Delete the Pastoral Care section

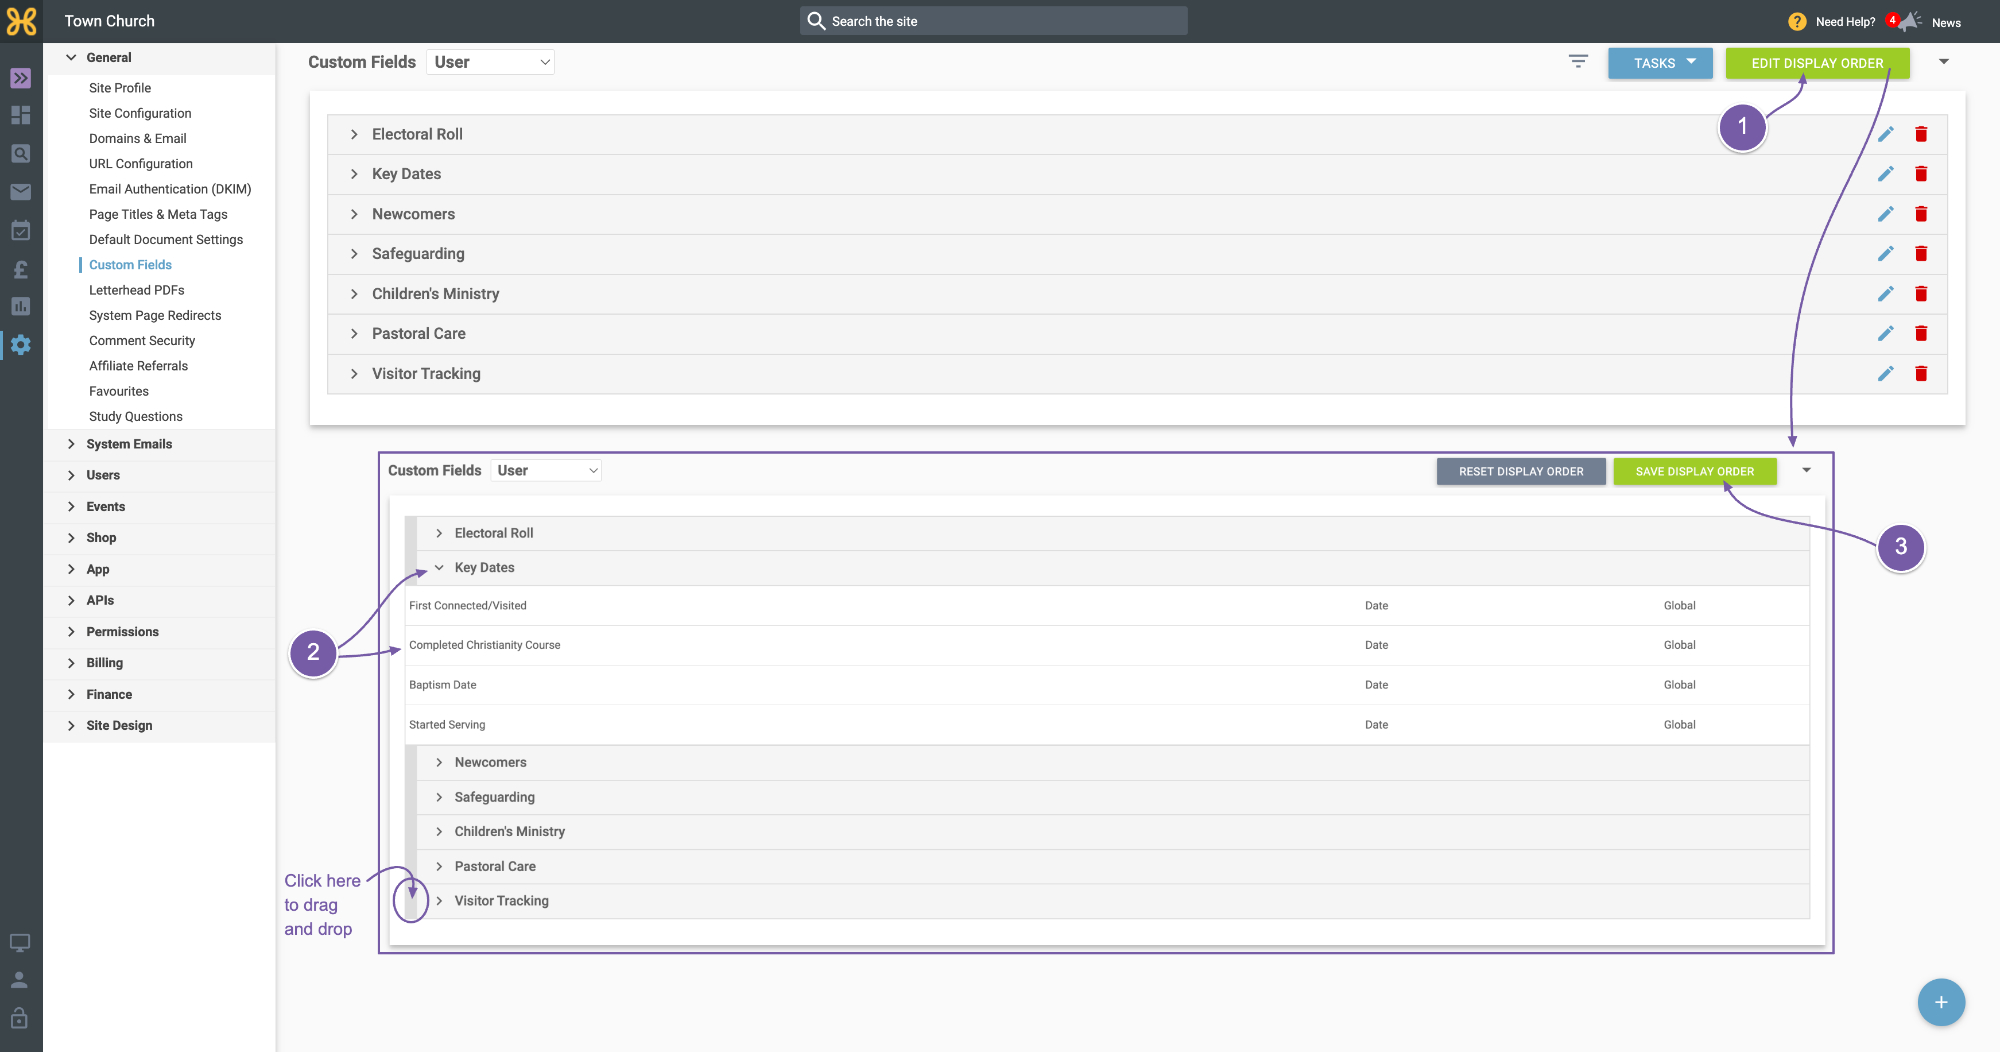click(x=1921, y=334)
